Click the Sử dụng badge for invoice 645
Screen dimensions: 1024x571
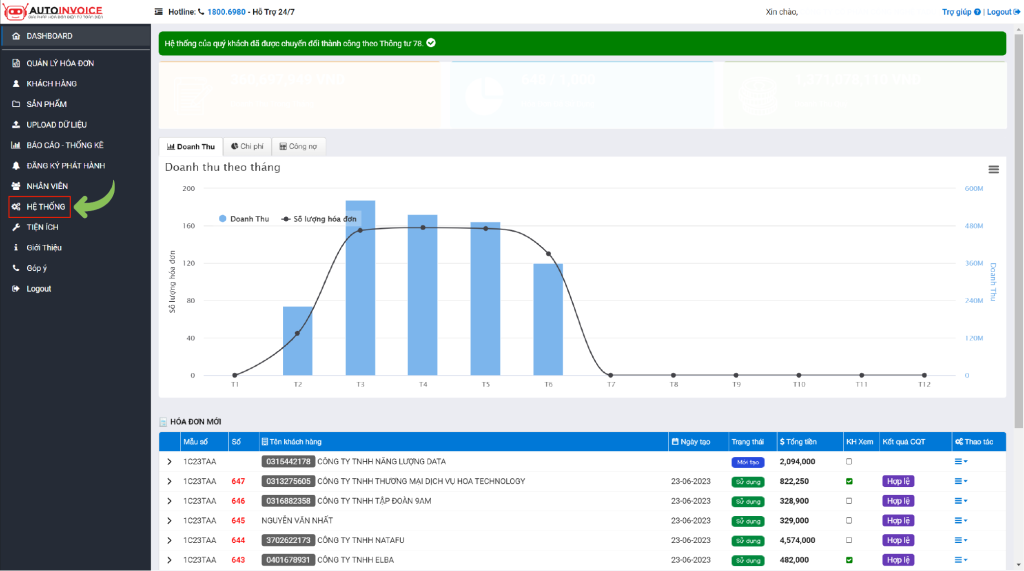(x=748, y=521)
